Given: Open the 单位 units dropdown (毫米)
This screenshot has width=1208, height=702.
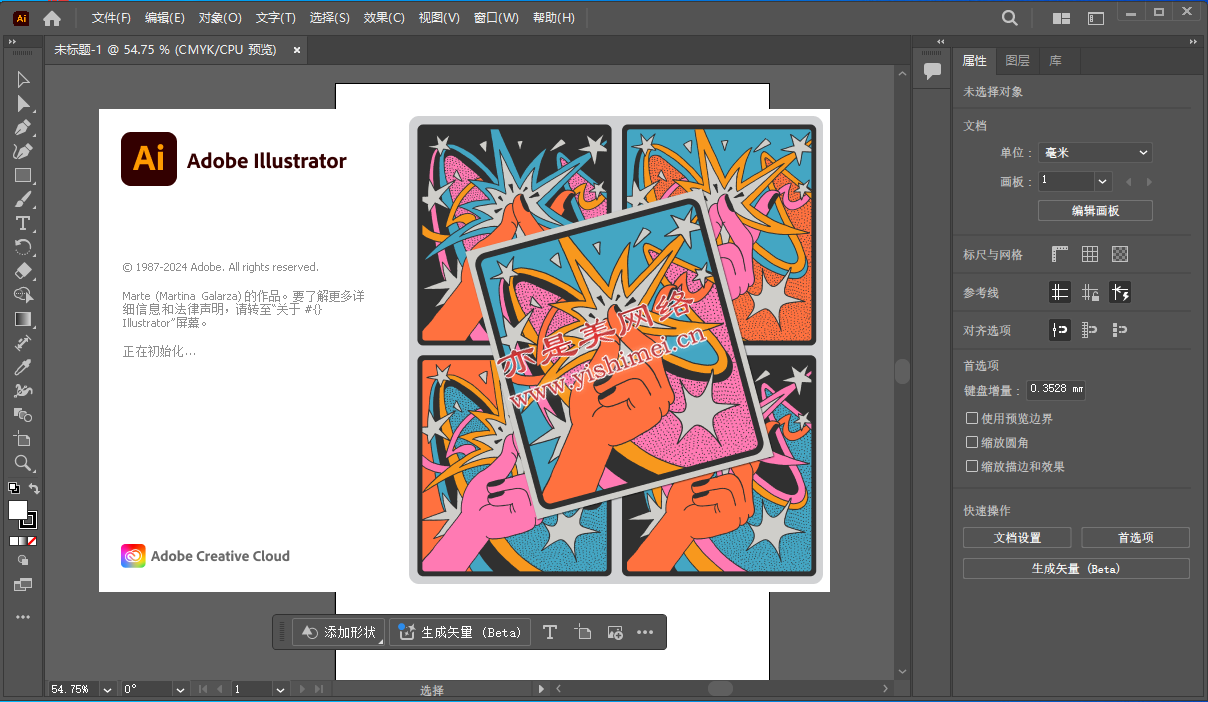Looking at the screenshot, I should (1095, 153).
